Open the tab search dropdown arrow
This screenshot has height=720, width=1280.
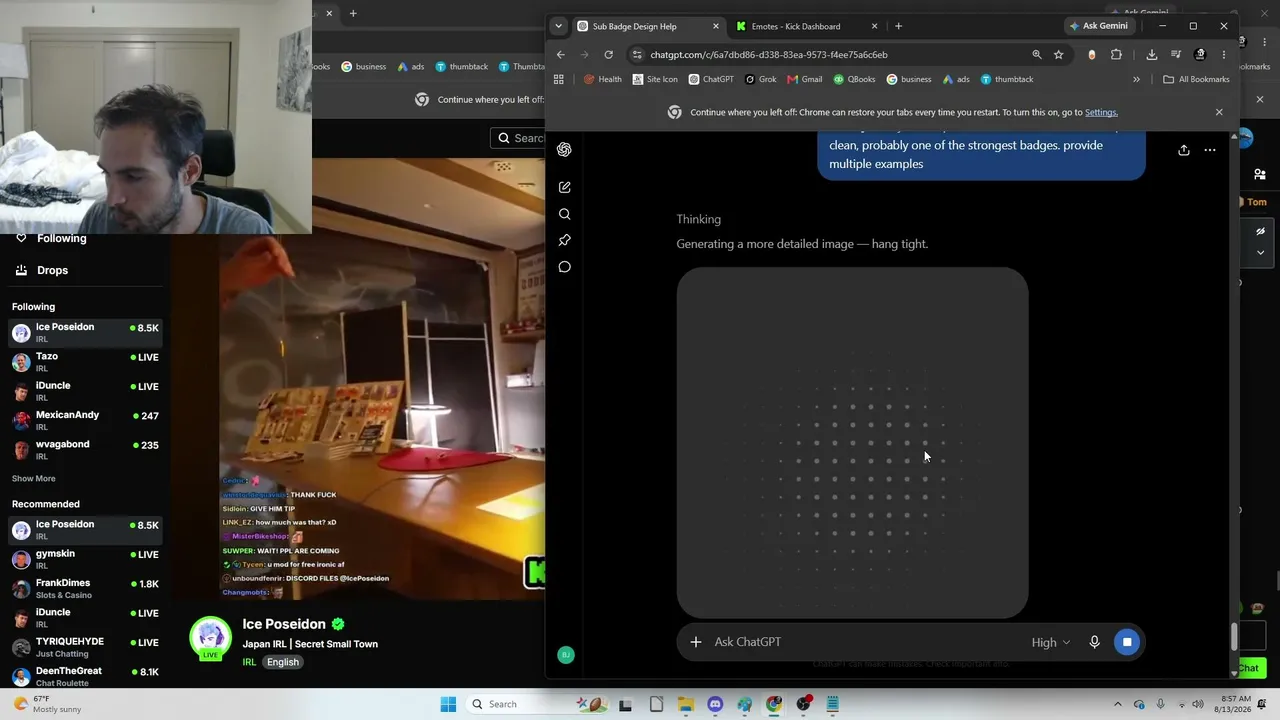[558, 26]
